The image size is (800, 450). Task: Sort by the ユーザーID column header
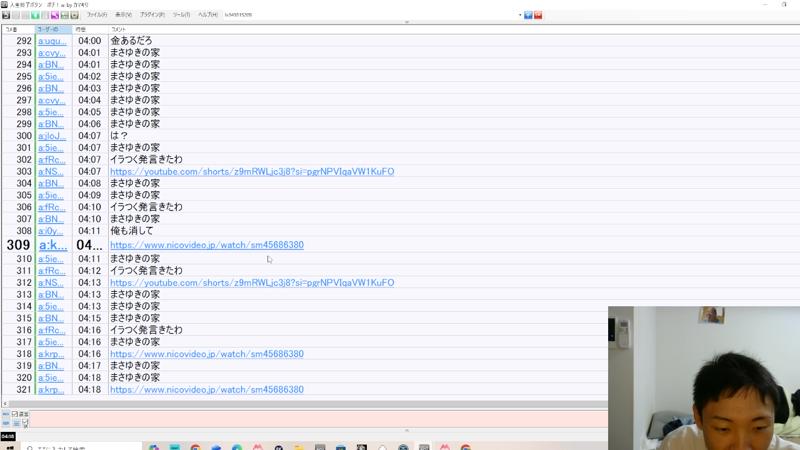click(52, 30)
